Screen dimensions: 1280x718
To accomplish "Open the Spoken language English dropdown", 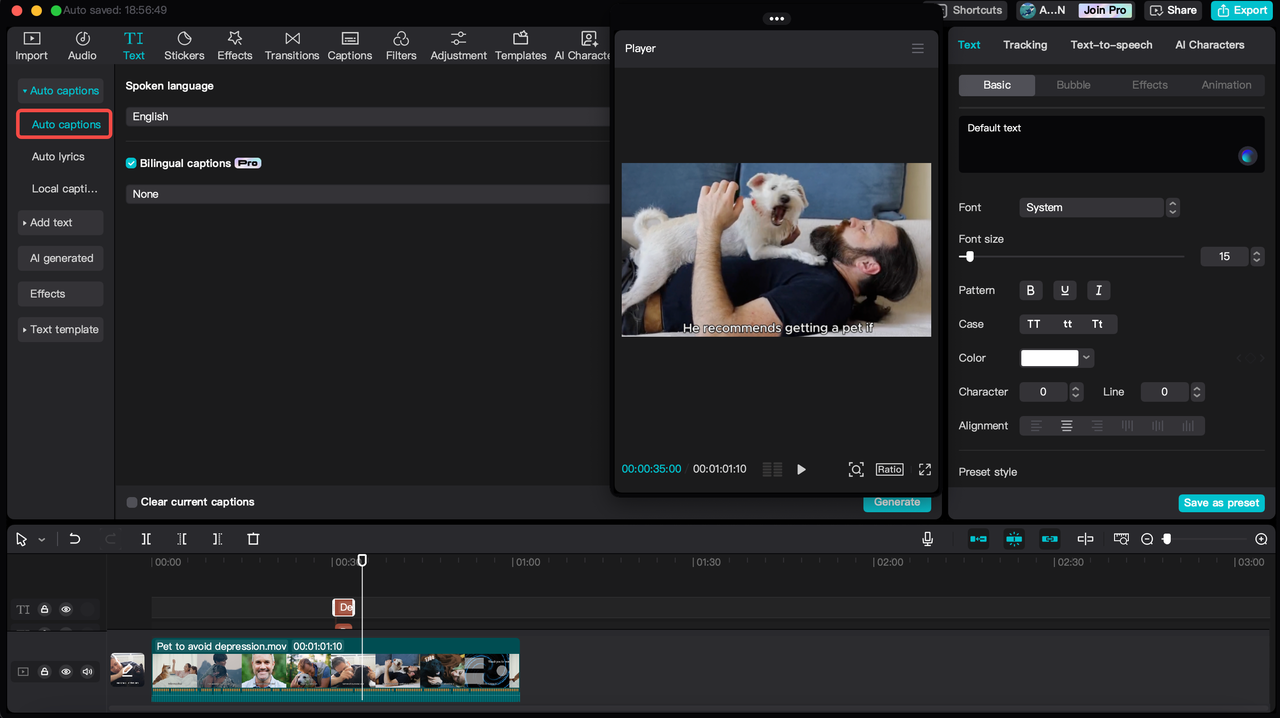I will (367, 116).
